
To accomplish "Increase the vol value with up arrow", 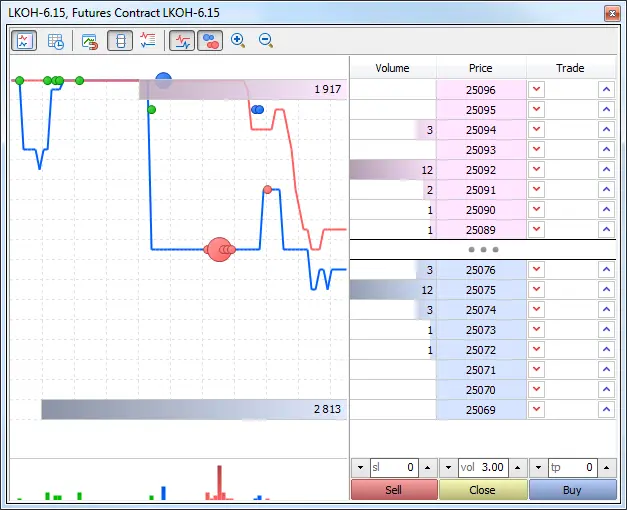I will (516, 468).
